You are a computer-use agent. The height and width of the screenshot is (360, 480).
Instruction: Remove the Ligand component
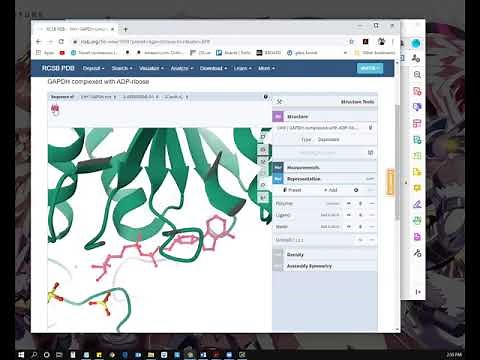(360, 215)
